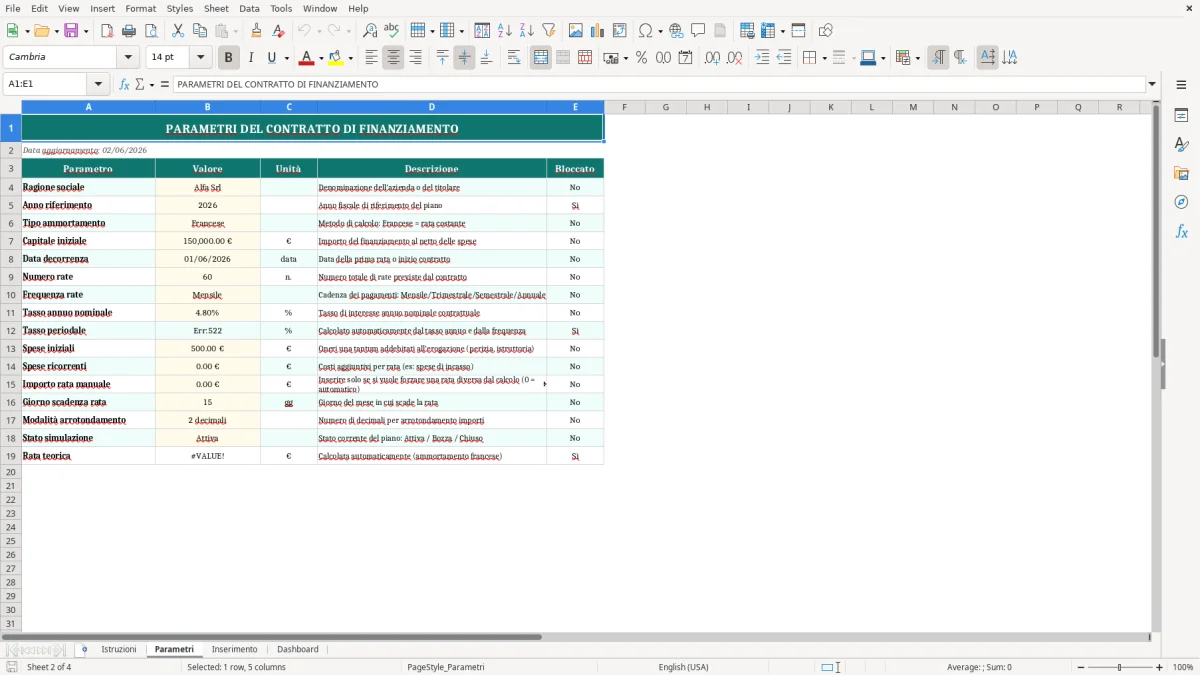The image size is (1200, 675).
Task: Open the Name Box dropdown
Action: (99, 85)
